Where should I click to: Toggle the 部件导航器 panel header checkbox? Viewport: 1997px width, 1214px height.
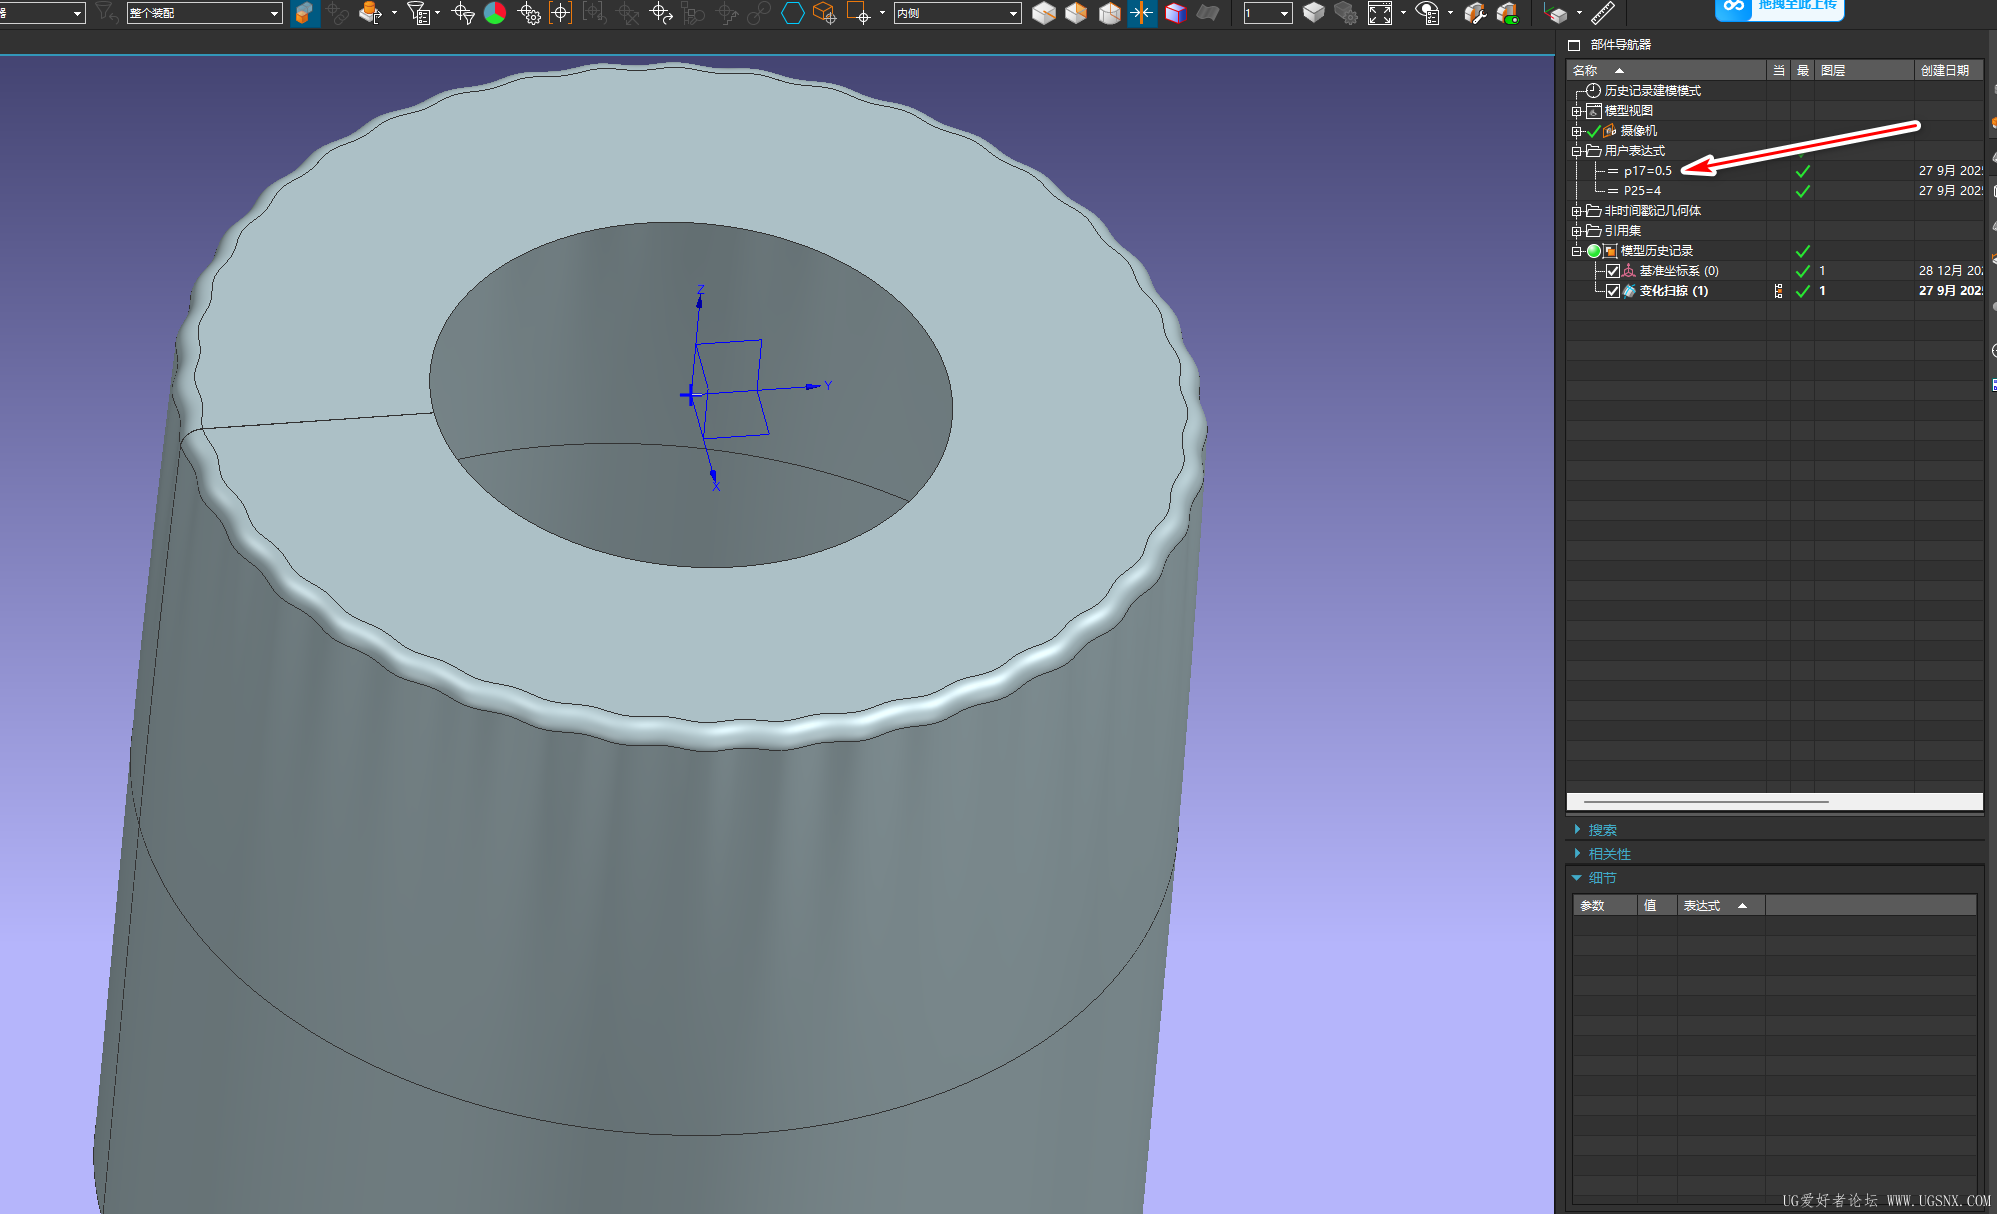1574,45
